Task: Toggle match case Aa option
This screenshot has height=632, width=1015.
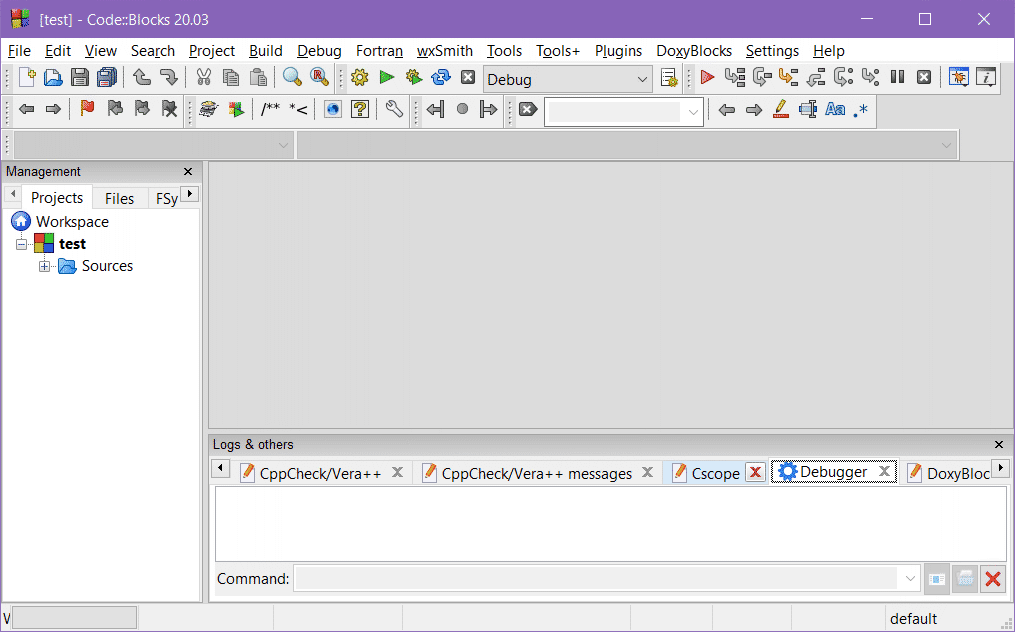Action: pyautogui.click(x=835, y=110)
